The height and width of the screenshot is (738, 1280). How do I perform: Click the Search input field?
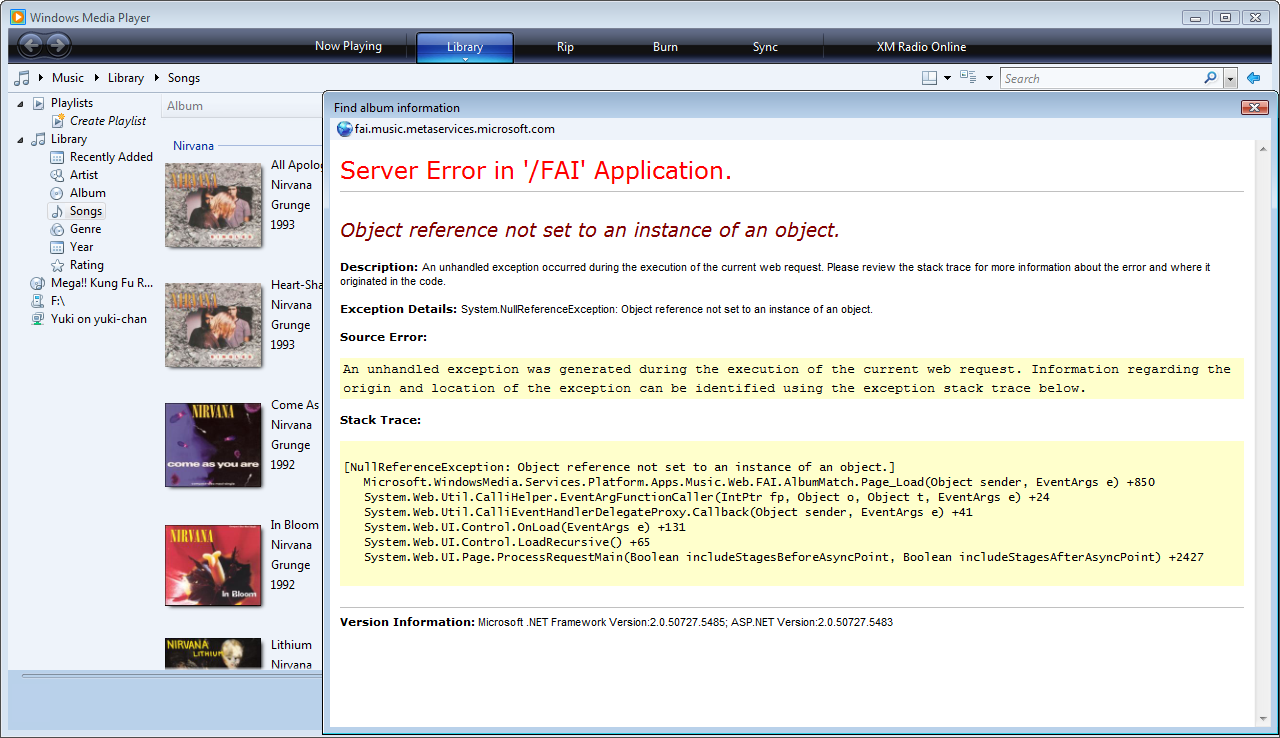point(1100,78)
